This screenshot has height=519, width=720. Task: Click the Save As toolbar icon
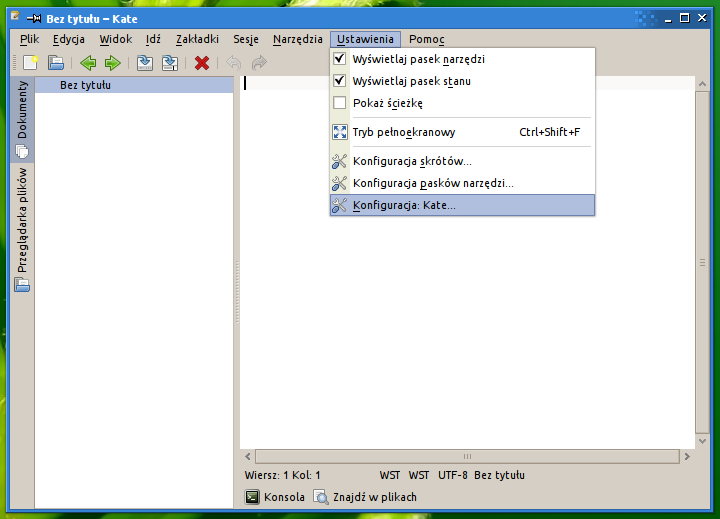(x=170, y=62)
